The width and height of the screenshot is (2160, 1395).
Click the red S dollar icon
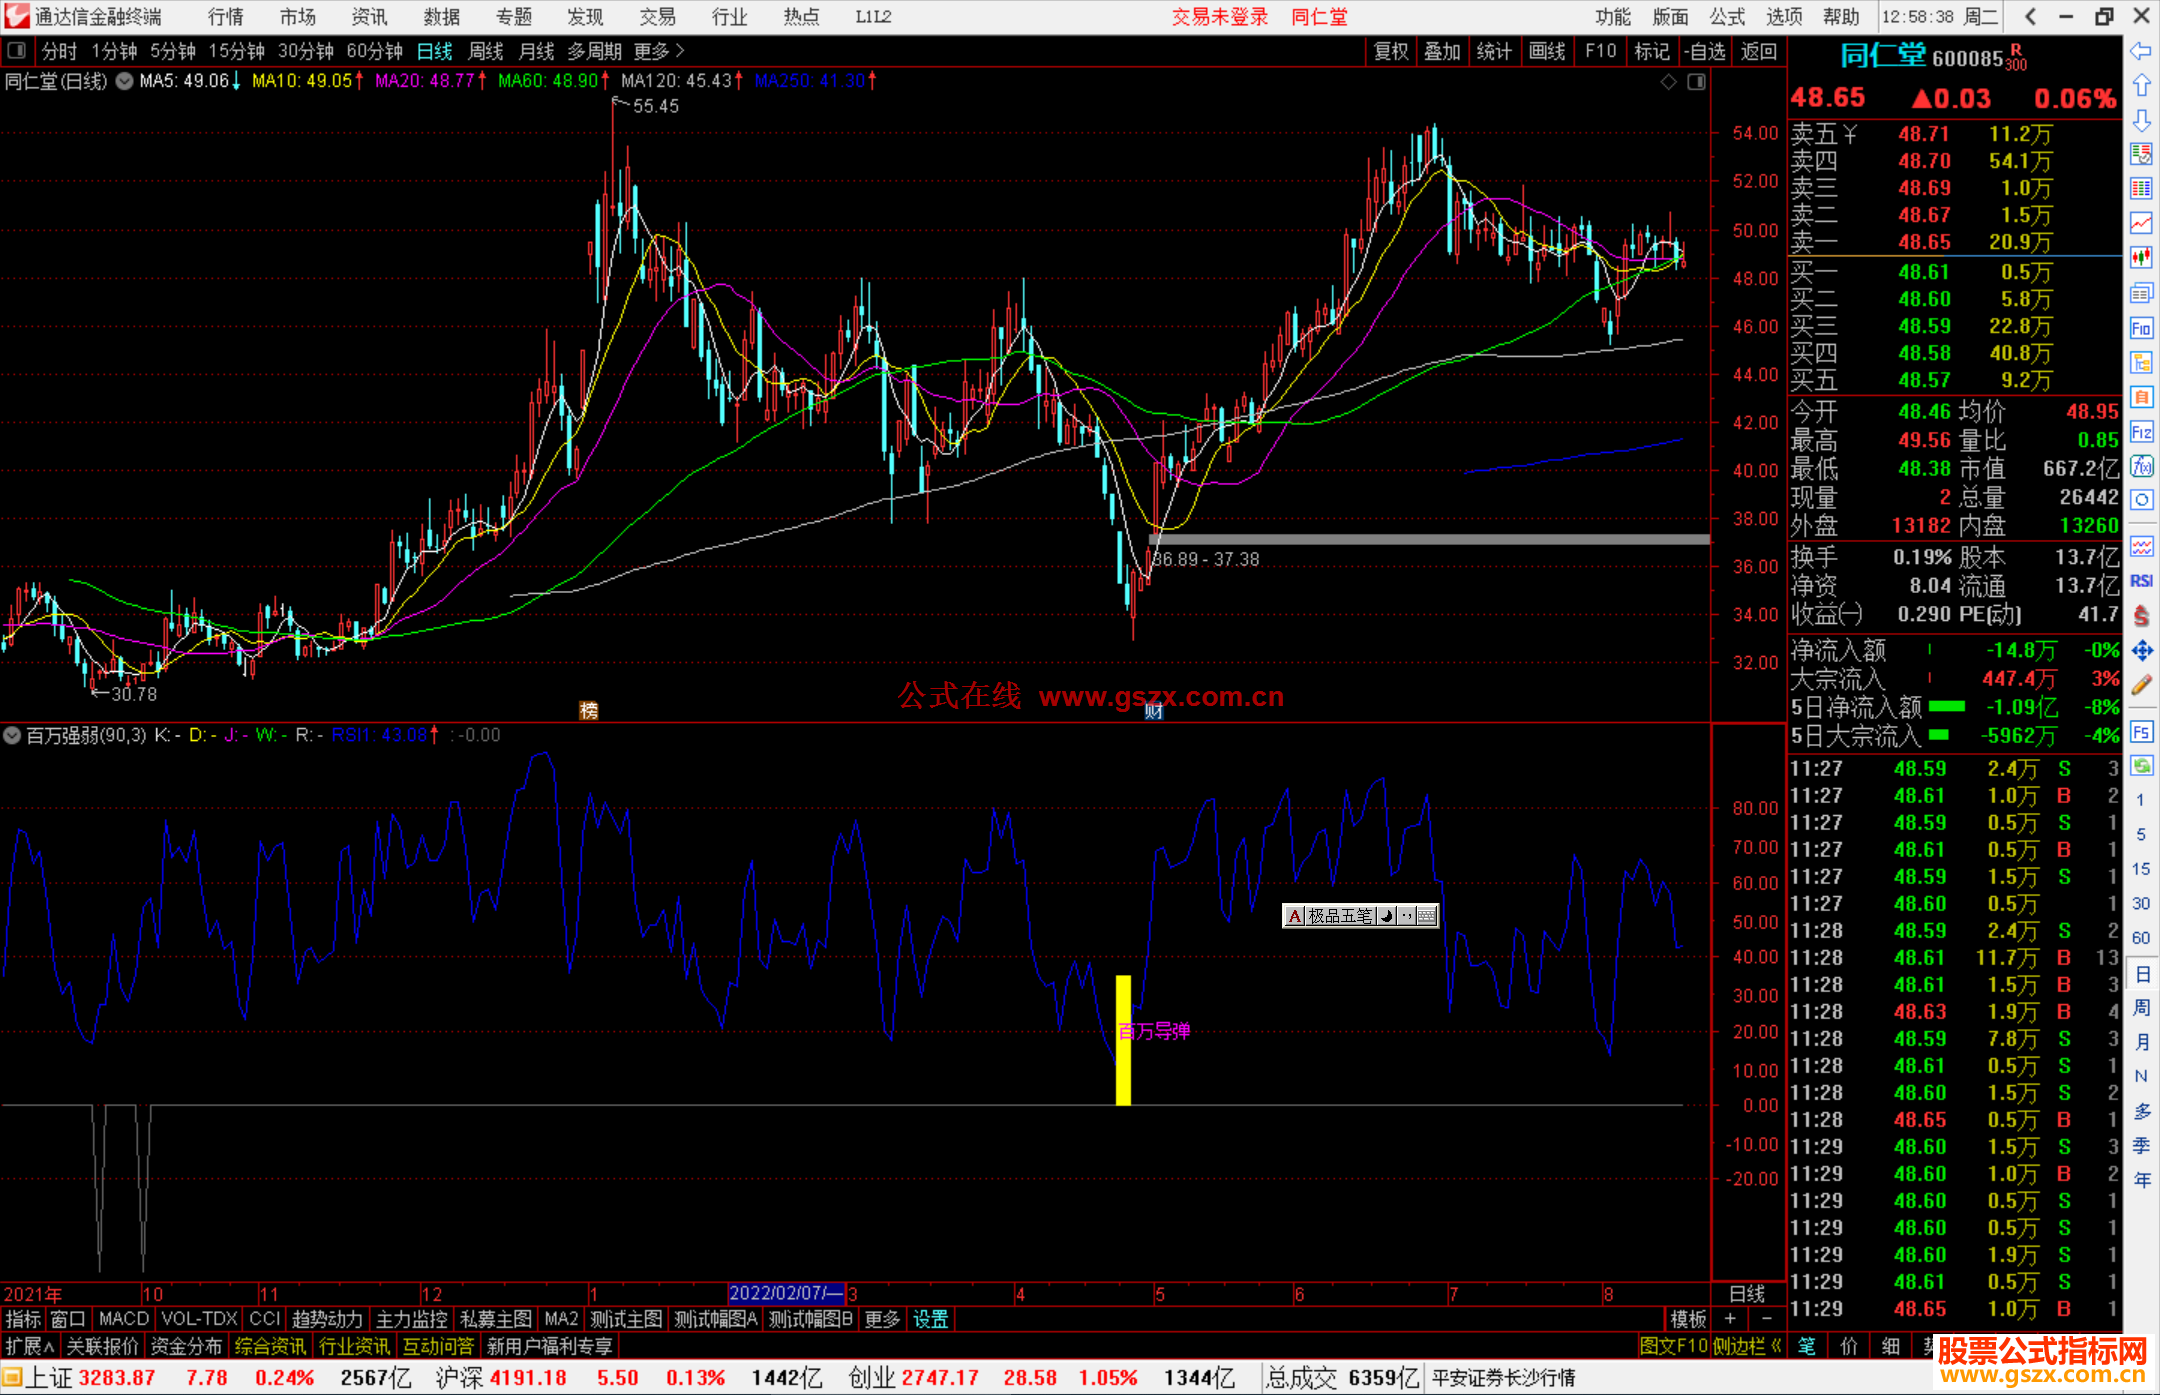pyautogui.click(x=2141, y=616)
